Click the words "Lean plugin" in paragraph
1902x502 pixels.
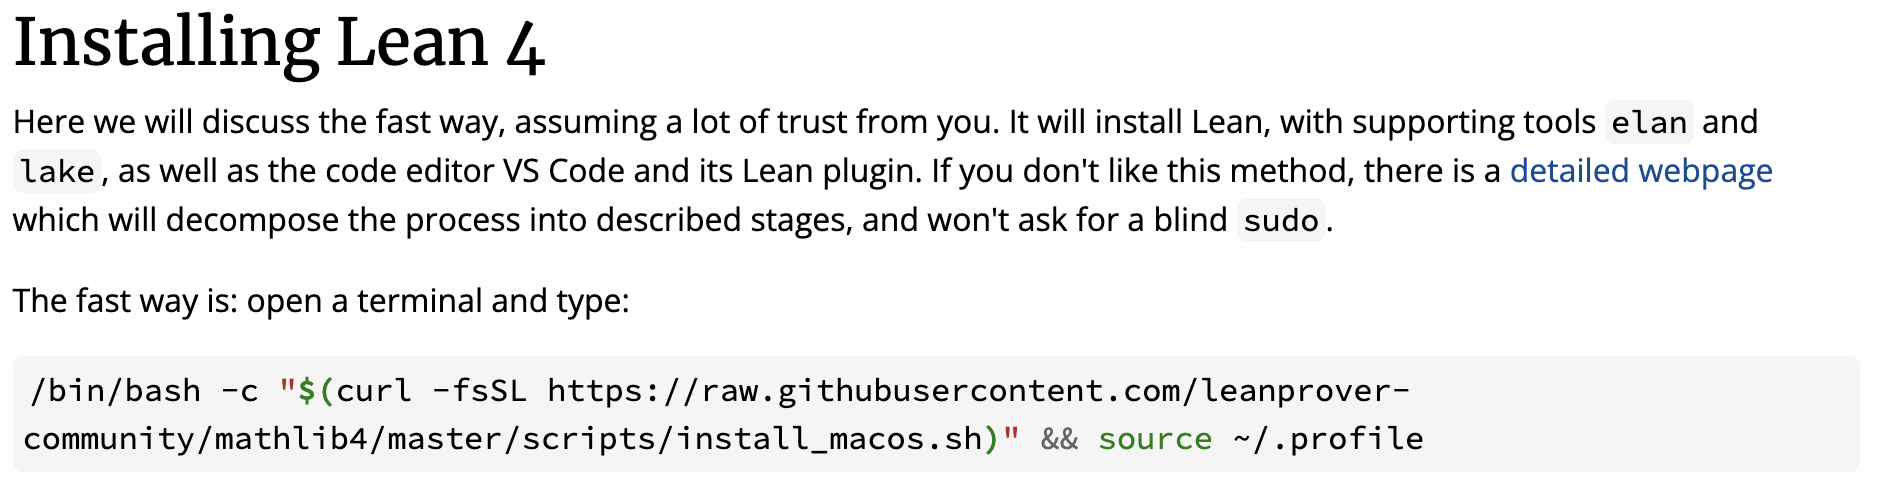click(x=832, y=171)
